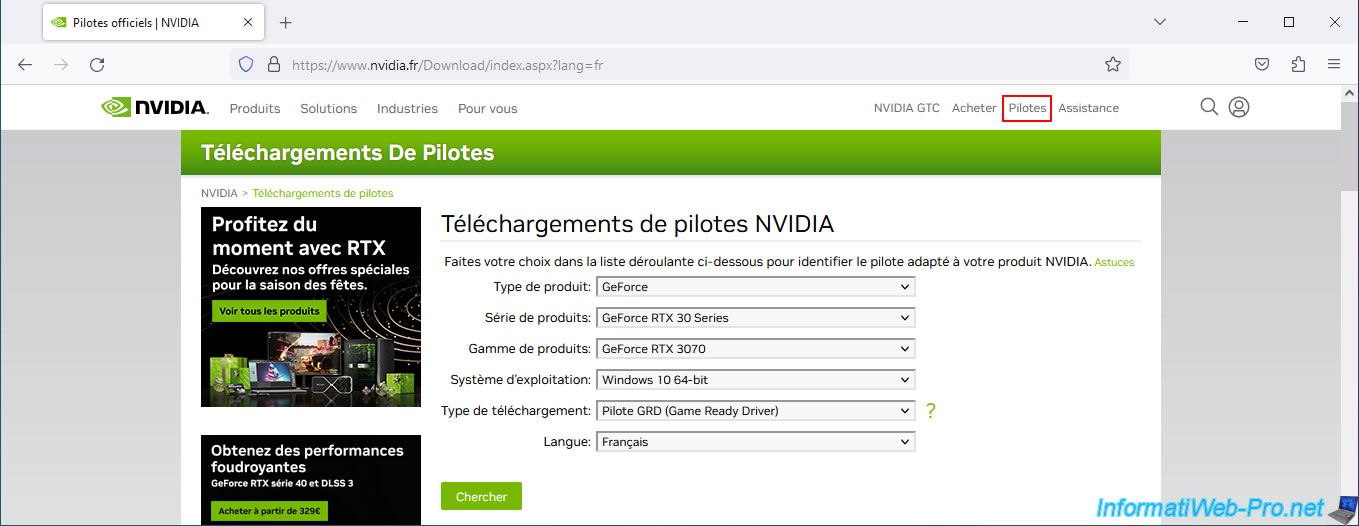This screenshot has width=1359, height=526.
Task: Expand the Type de téléchargement dropdown
Action: [x=755, y=411]
